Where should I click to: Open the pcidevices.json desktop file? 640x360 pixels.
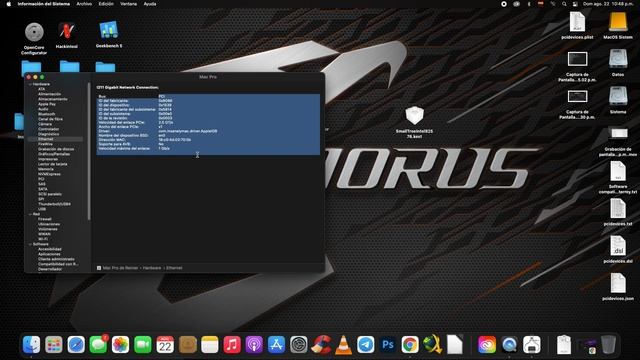pyautogui.click(x=618, y=283)
